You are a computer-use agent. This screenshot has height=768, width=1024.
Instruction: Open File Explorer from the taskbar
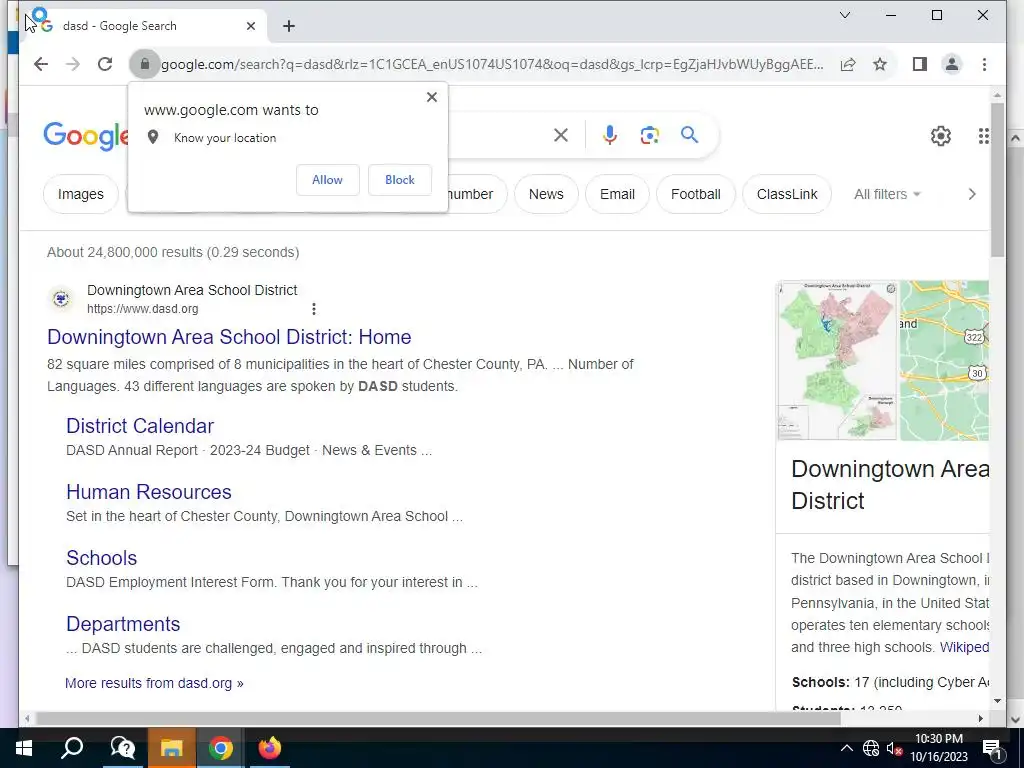171,748
